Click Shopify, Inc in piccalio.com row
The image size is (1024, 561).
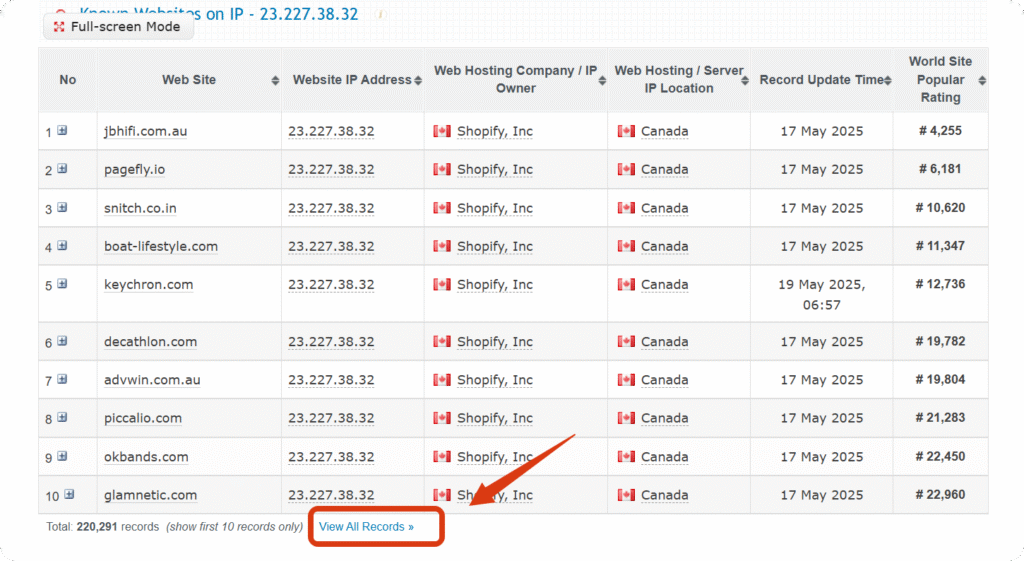pos(495,418)
